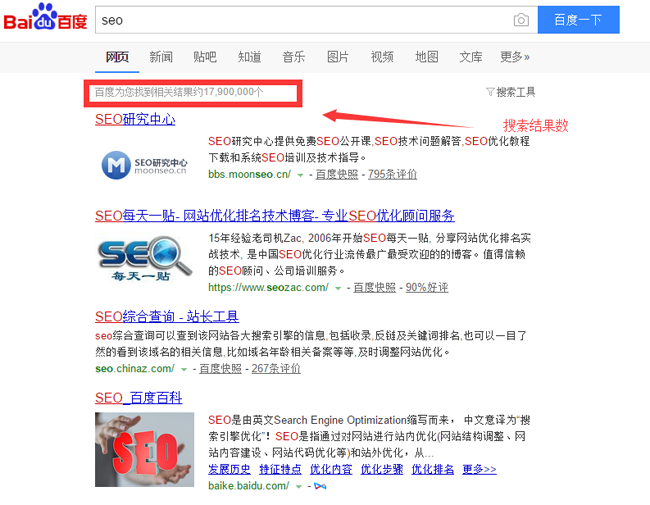The width and height of the screenshot is (650, 505).
Task: Click 更多>> under the baike result
Action: pos(479,469)
